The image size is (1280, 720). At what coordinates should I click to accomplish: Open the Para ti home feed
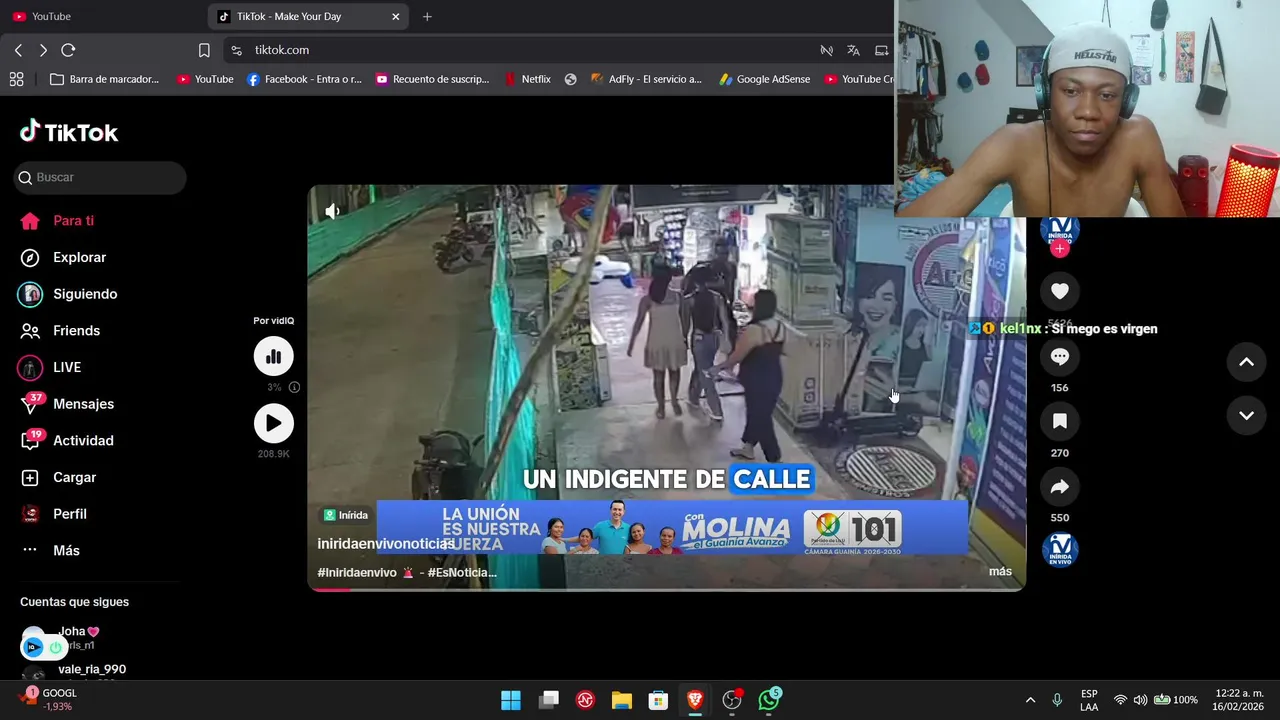pos(57,221)
